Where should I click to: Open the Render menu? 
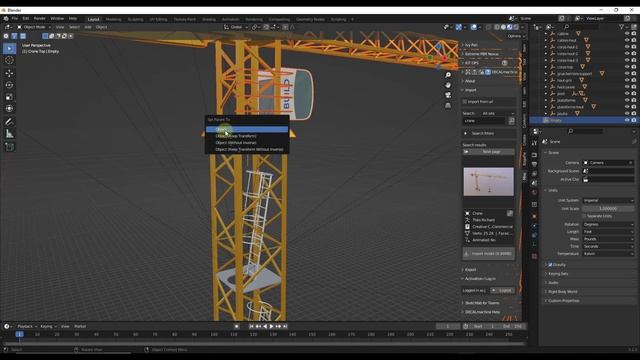[x=40, y=19]
